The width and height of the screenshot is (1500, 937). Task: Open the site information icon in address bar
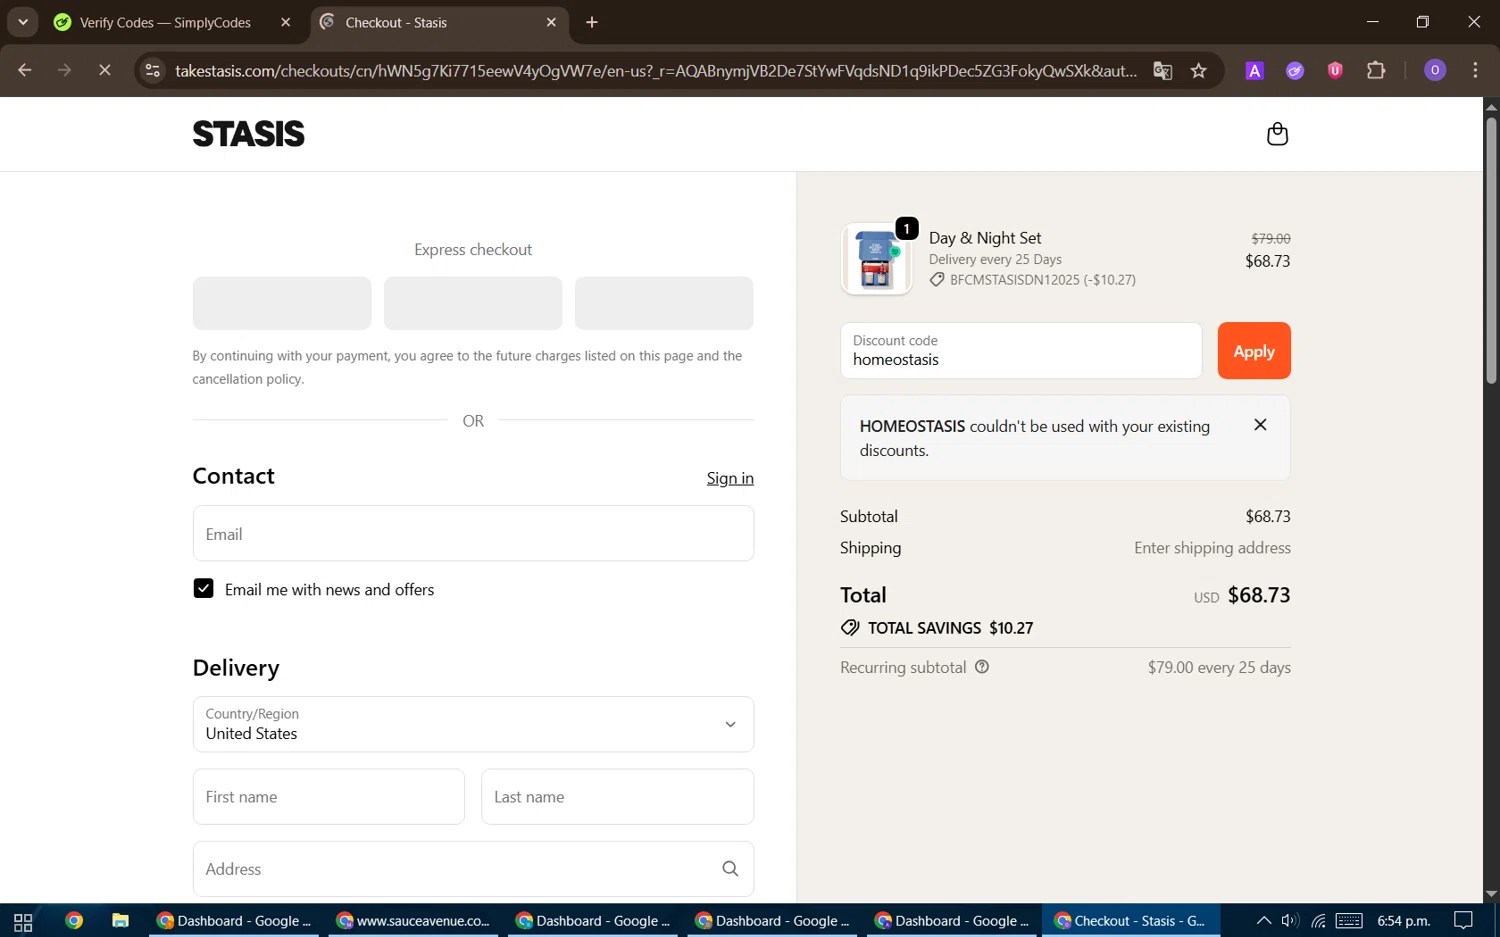tap(152, 71)
